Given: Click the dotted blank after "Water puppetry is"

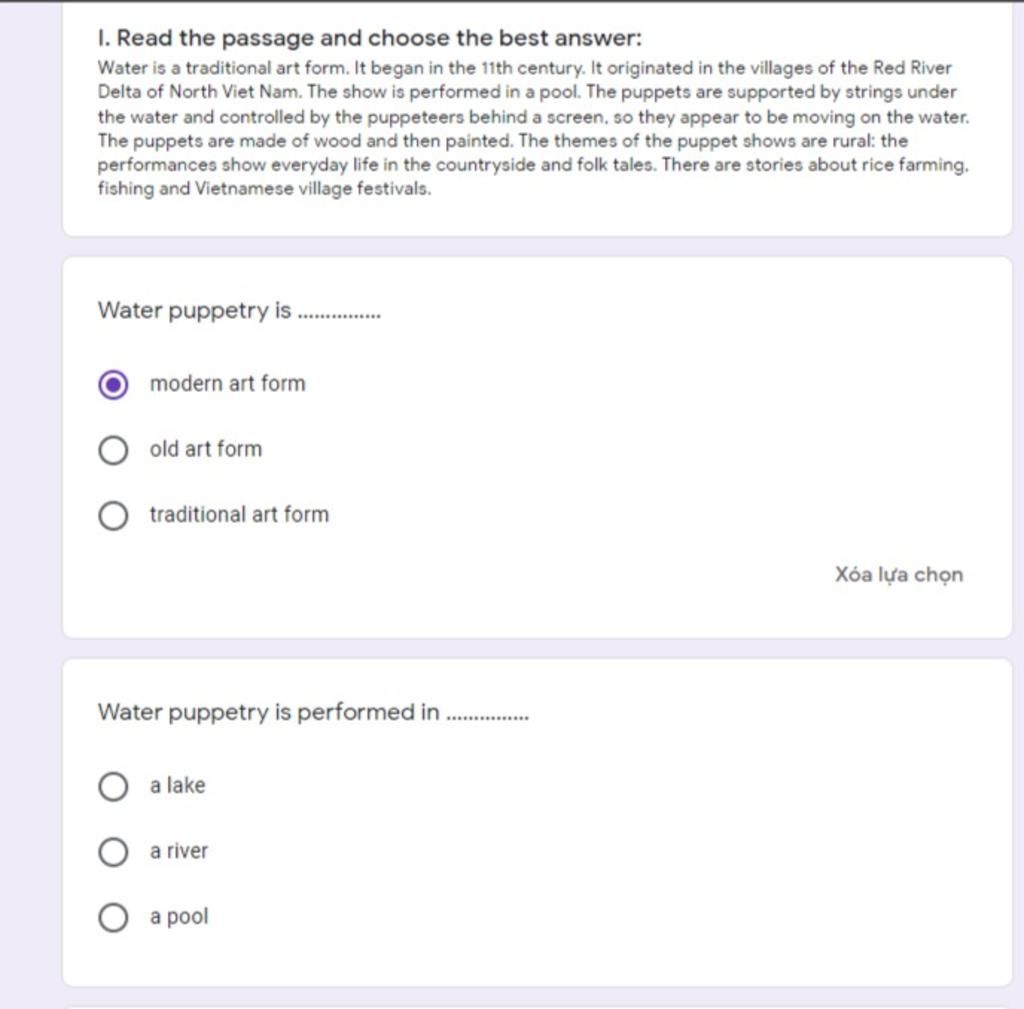Looking at the screenshot, I should (x=339, y=316).
